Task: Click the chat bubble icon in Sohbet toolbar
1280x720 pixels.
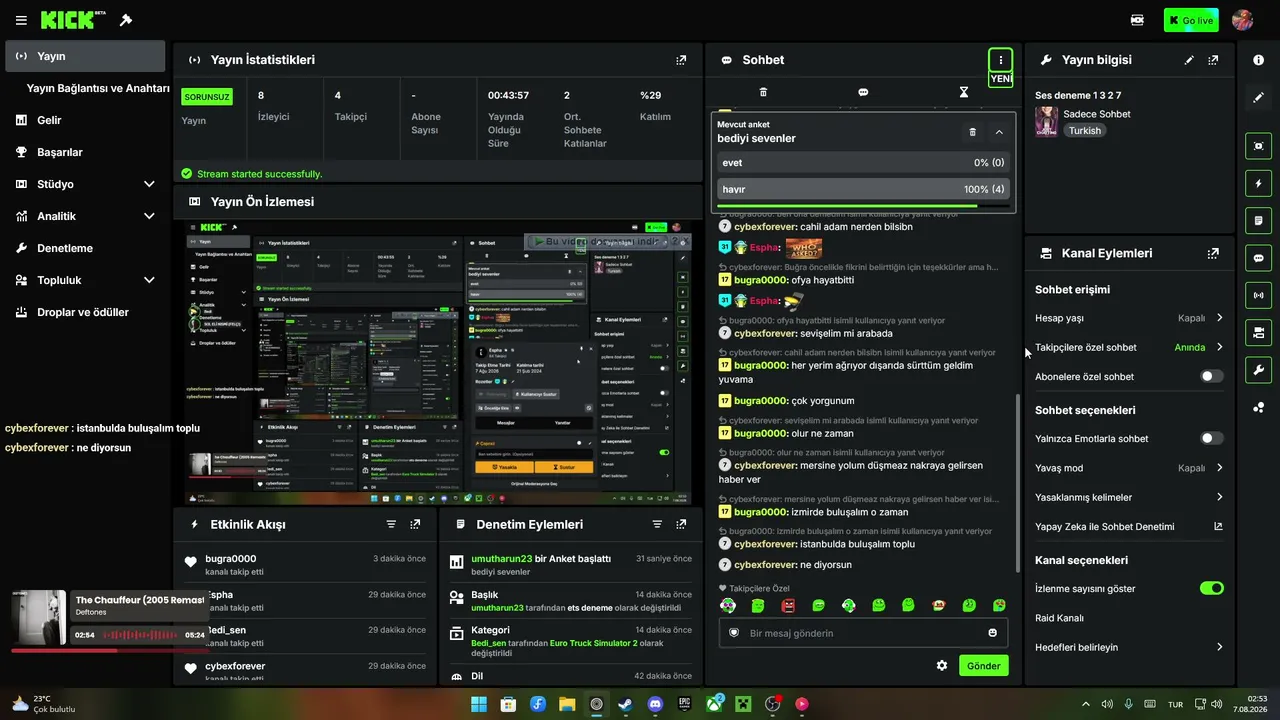Action: 863,92
